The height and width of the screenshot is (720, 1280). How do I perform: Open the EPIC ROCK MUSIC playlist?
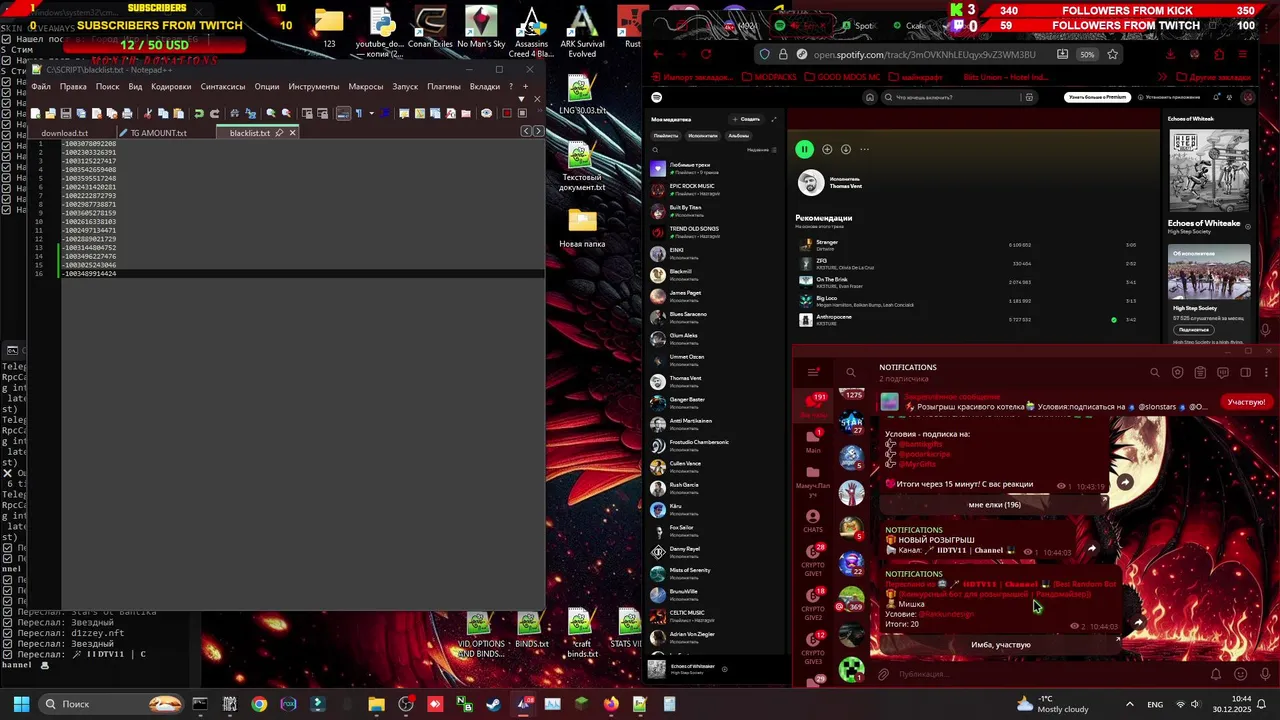coord(714,189)
